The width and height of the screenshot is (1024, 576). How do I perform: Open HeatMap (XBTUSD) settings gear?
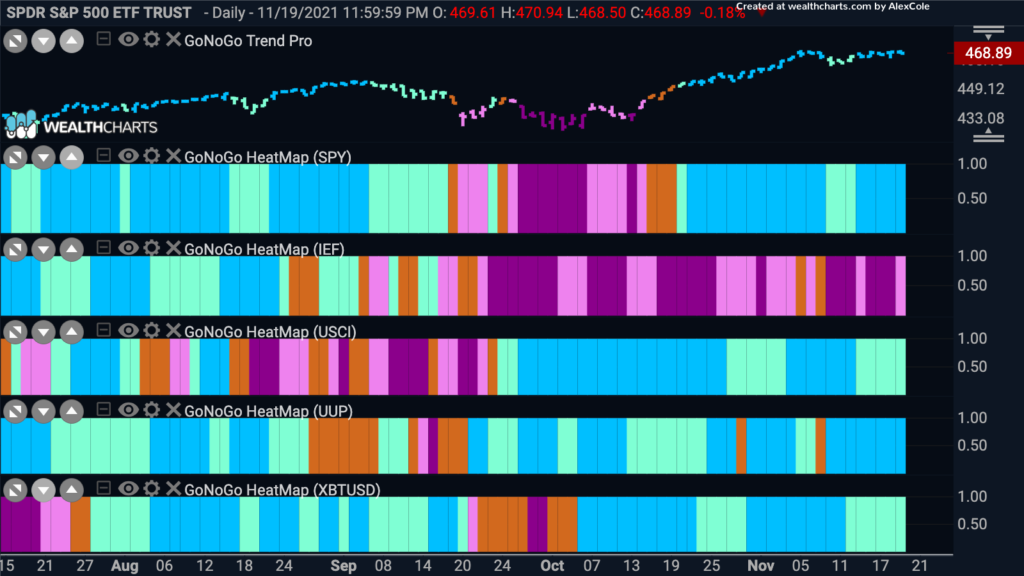point(152,488)
